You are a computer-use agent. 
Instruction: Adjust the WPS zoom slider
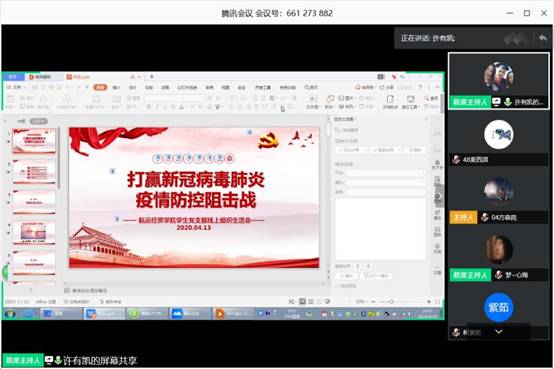[391, 302]
